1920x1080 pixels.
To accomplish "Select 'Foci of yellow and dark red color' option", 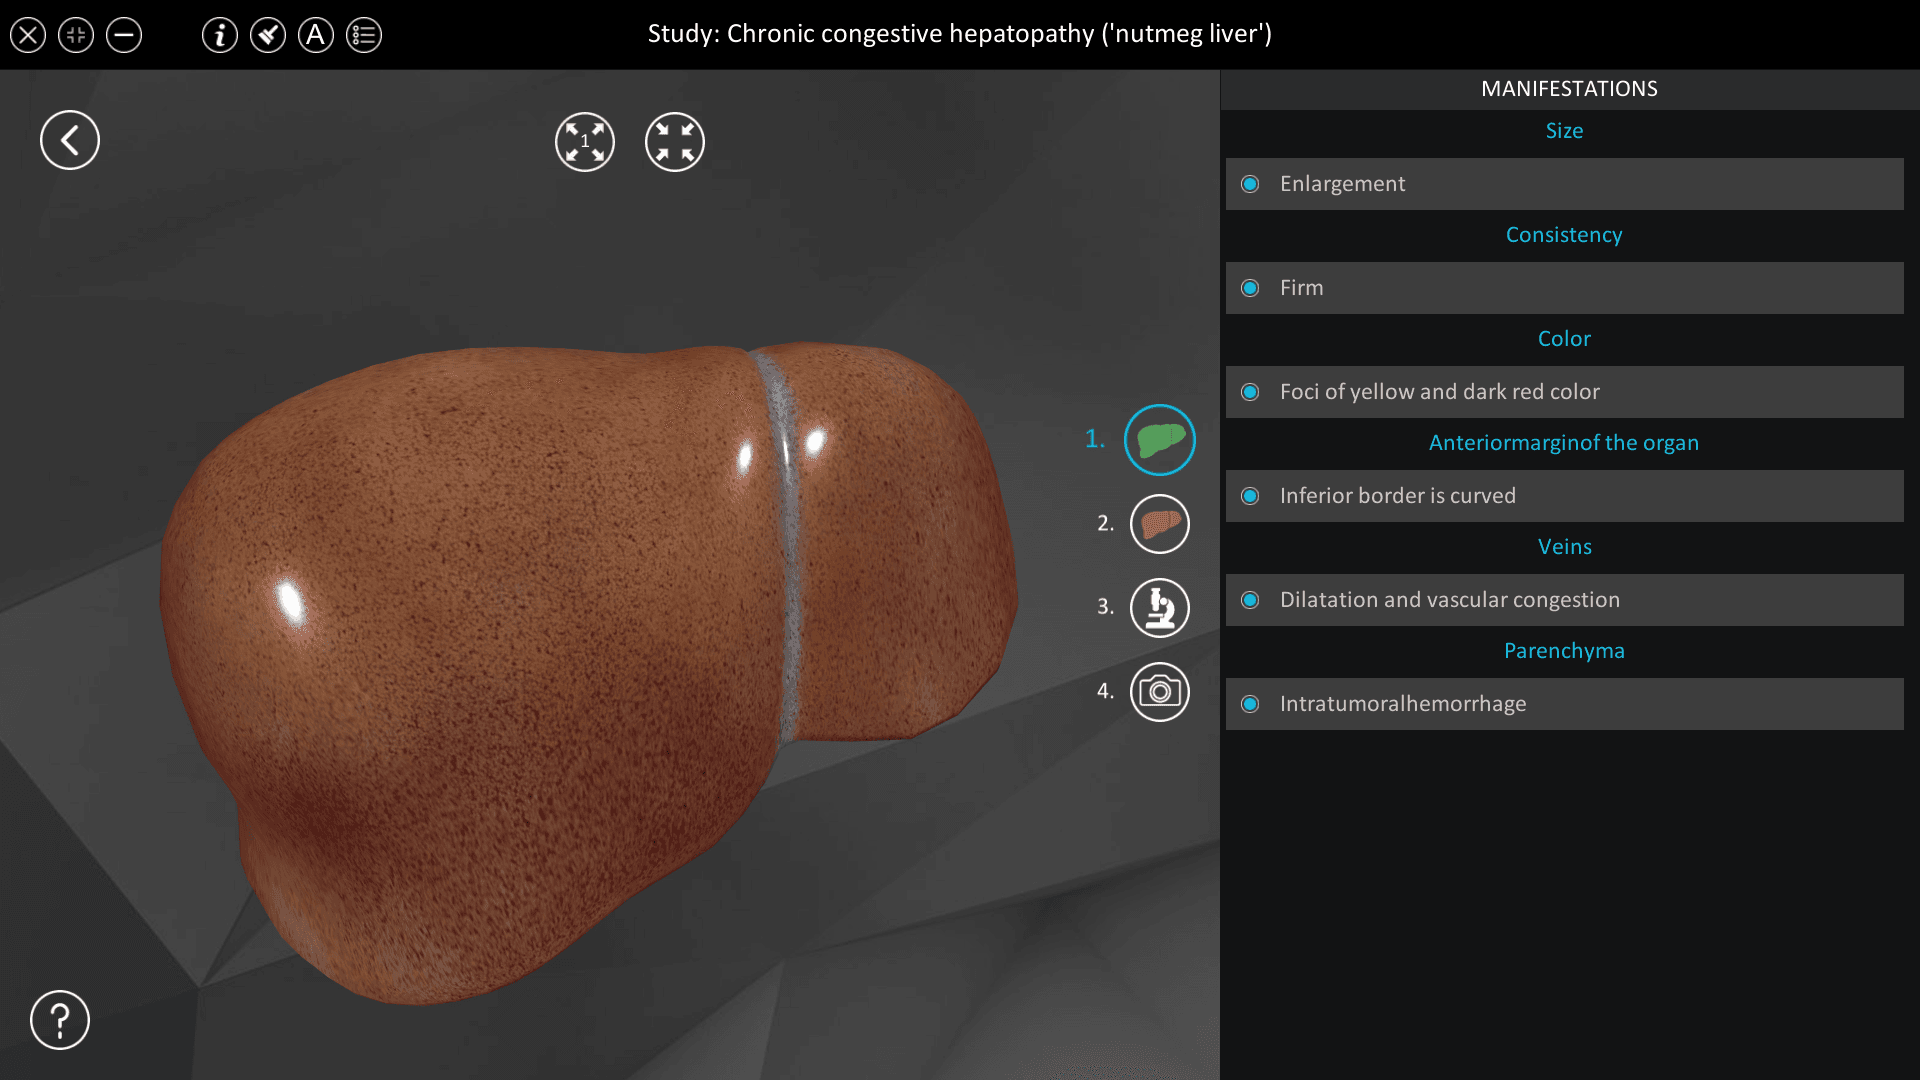I will click(1565, 392).
